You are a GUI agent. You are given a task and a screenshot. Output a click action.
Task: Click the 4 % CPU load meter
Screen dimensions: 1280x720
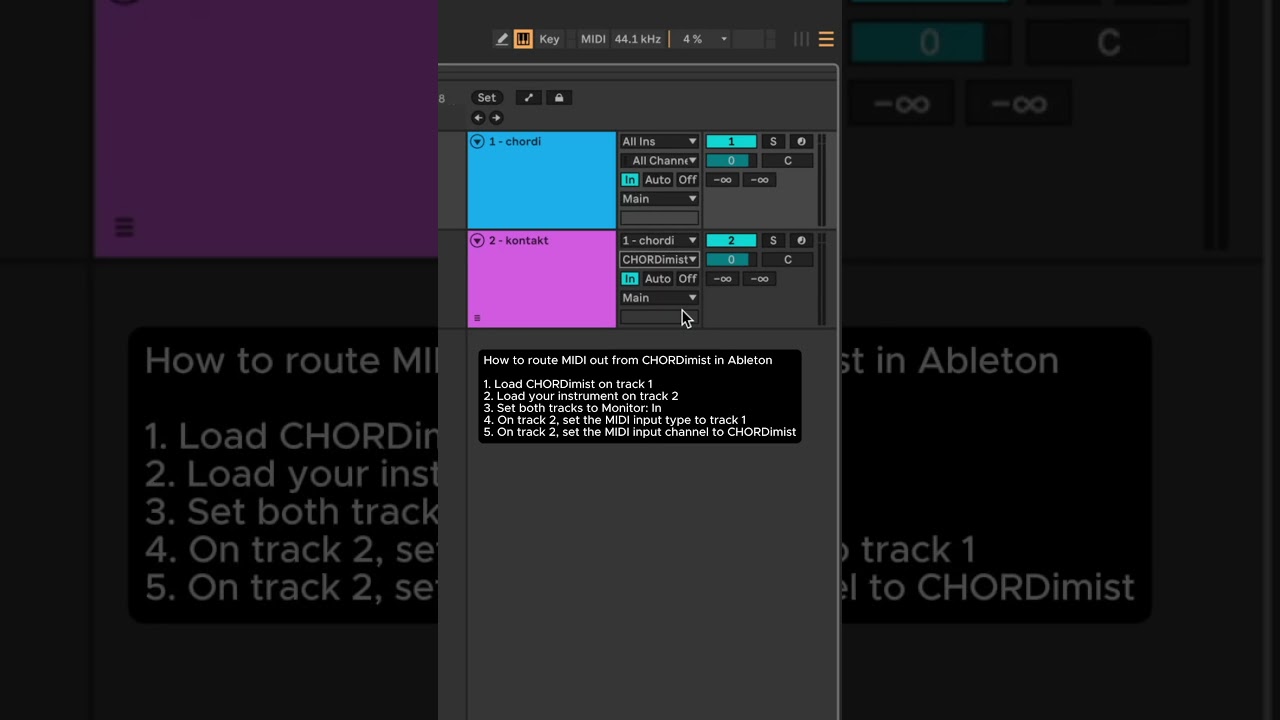pos(692,39)
